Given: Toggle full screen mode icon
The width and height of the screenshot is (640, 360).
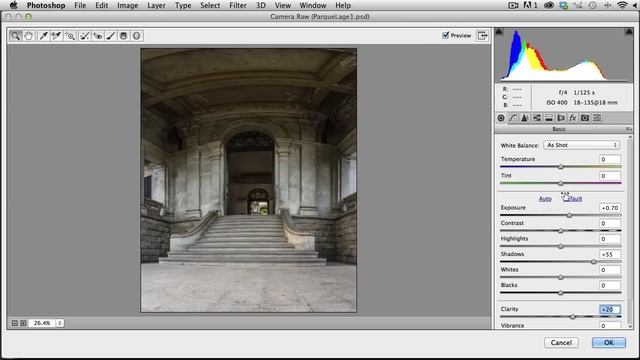Looking at the screenshot, I should click(482, 36).
